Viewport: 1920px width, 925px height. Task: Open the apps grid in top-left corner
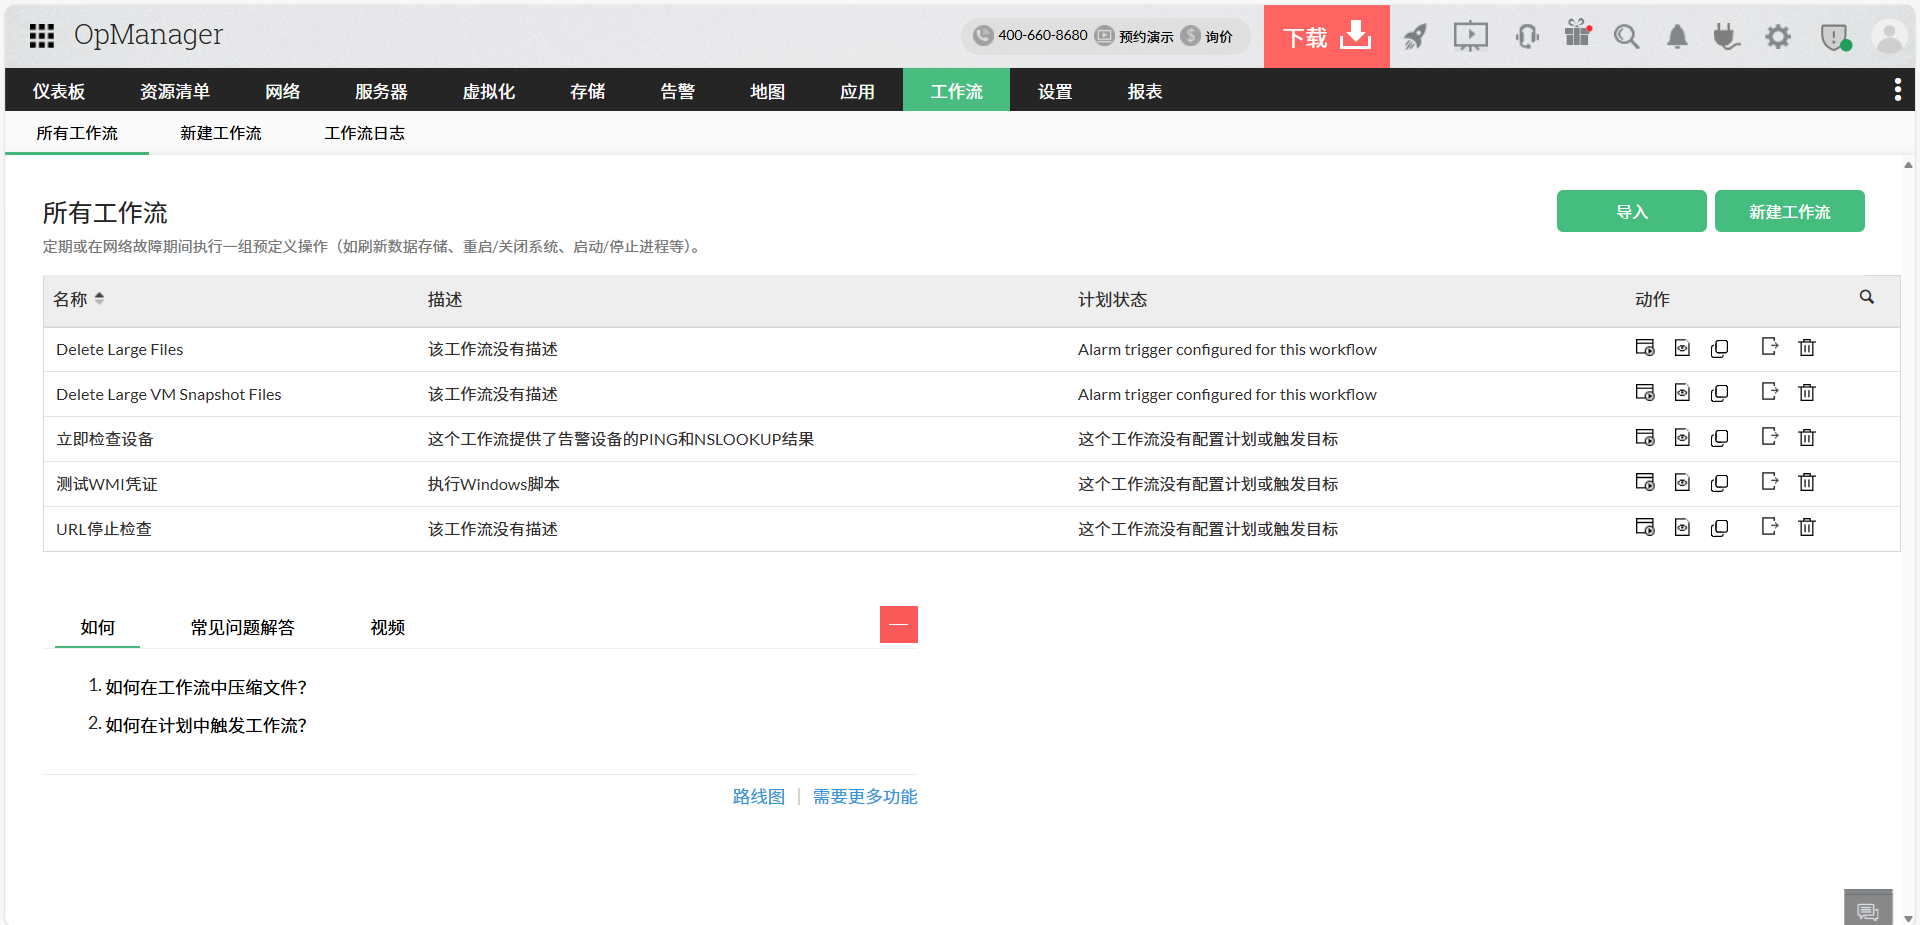coord(41,36)
